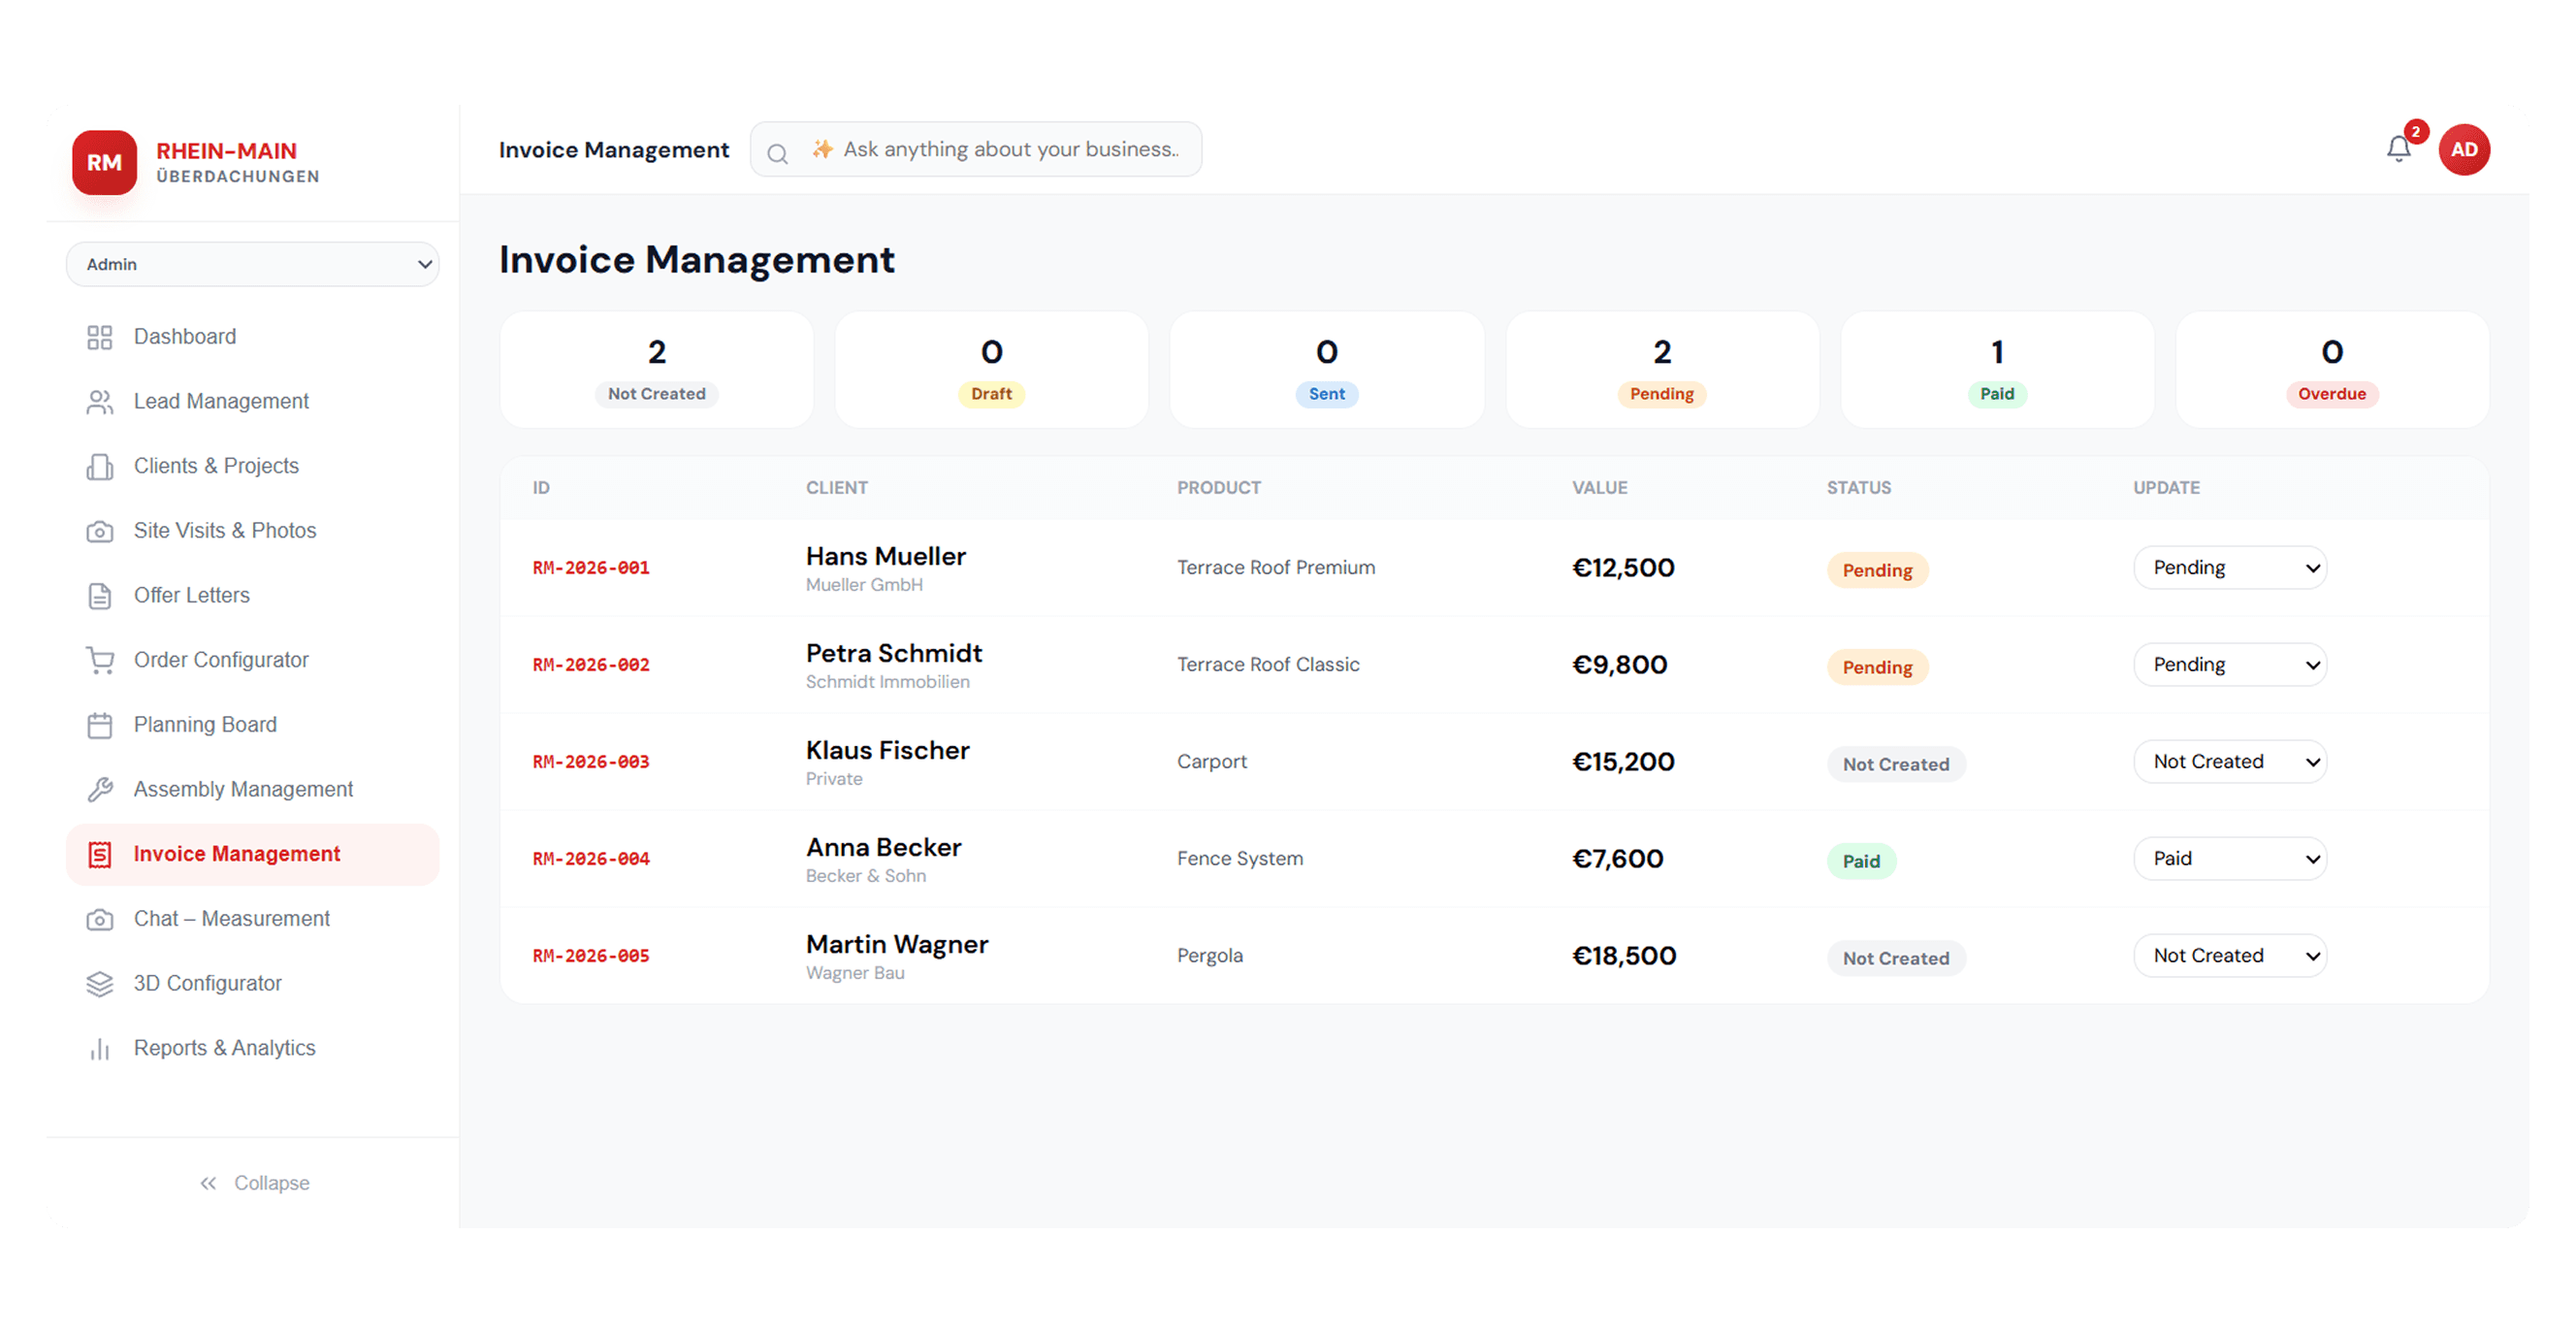Image resolution: width=2576 pixels, height=1333 pixels.
Task: Click the Order Configurator cart icon
Action: (99, 661)
